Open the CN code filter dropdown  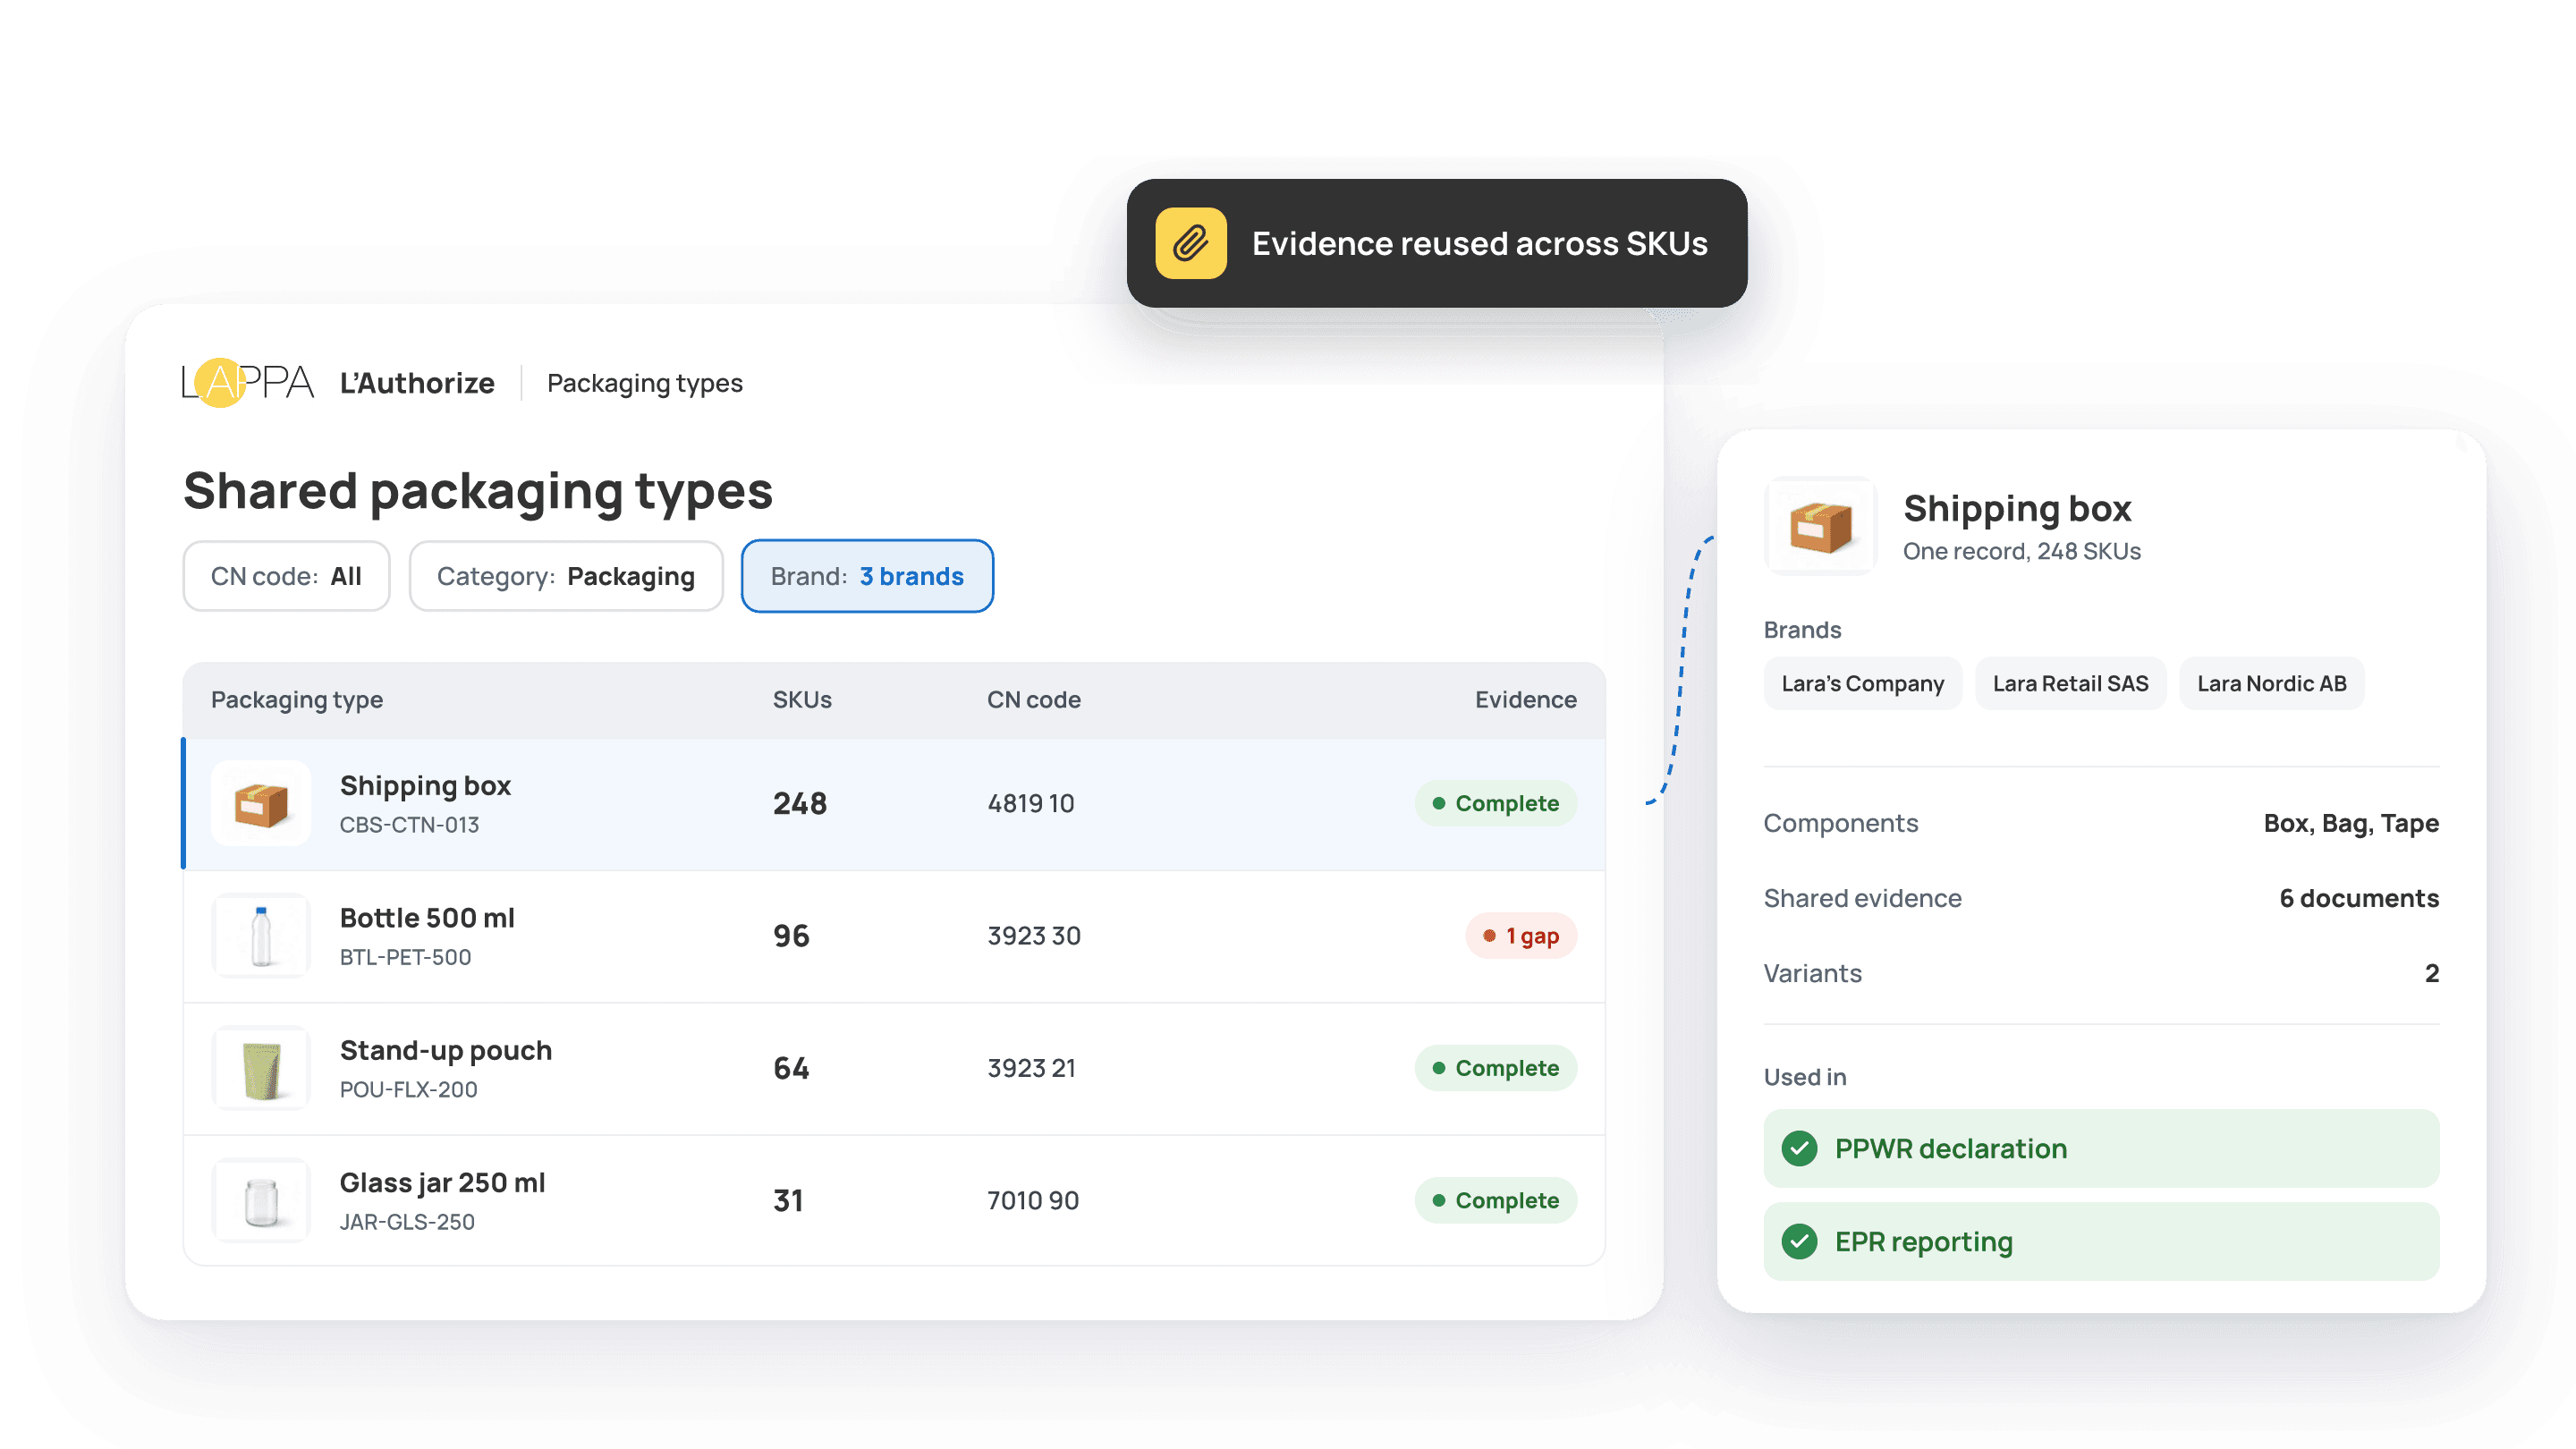286,576
